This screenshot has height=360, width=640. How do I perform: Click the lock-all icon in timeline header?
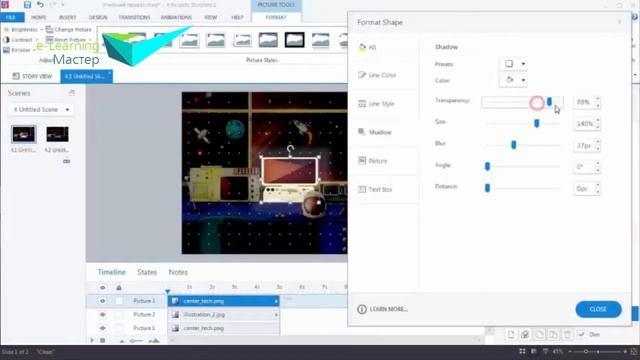119,288
